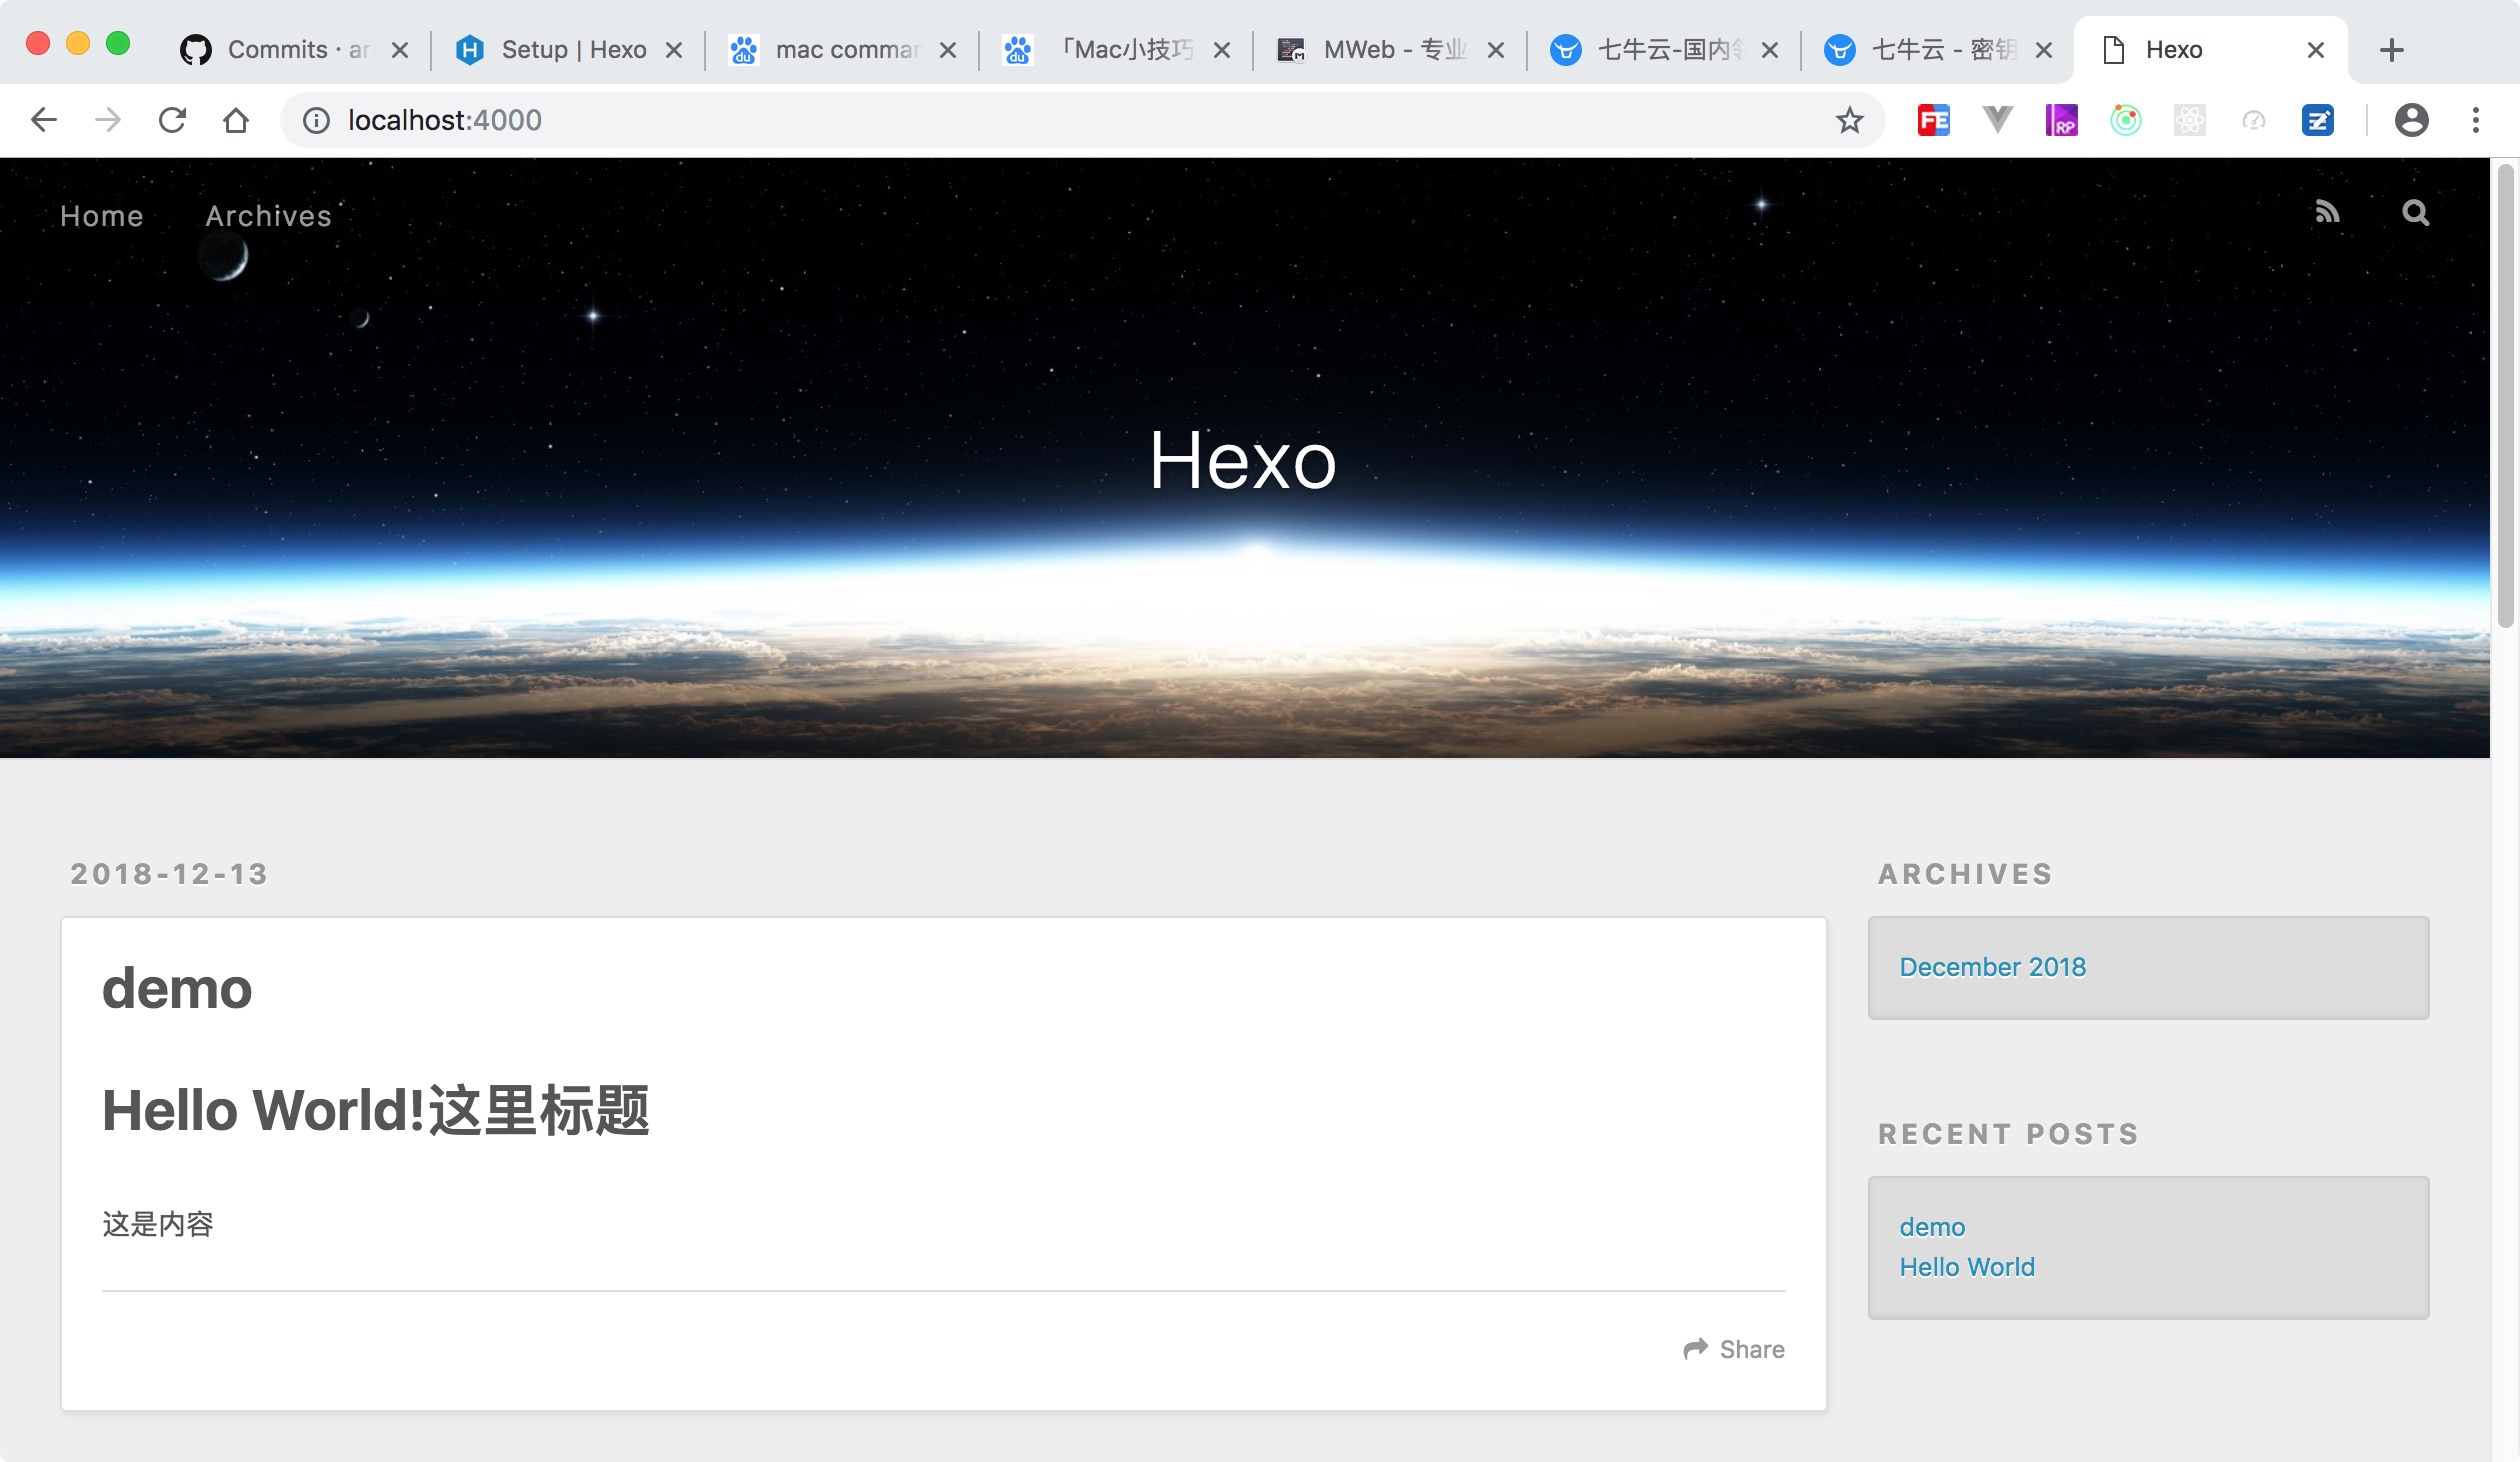The width and height of the screenshot is (2520, 1462).
Task: Open Chrome three-dot menu
Action: 2475,121
